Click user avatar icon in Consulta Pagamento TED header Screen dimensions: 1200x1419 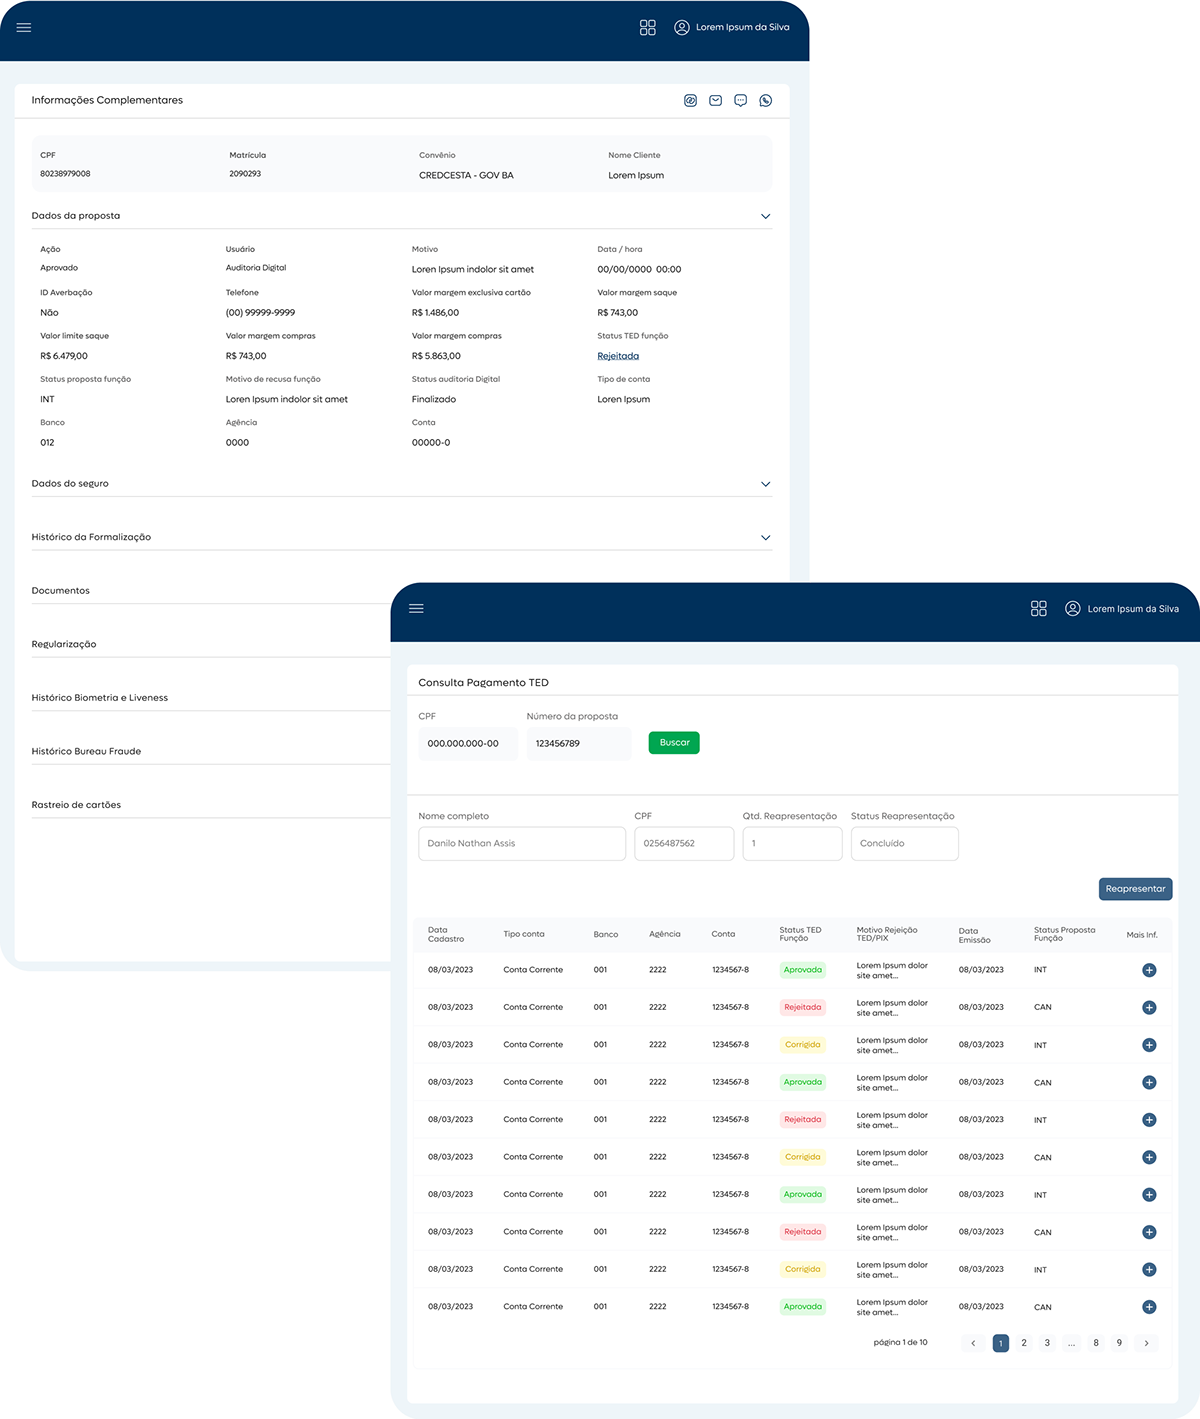[1073, 608]
